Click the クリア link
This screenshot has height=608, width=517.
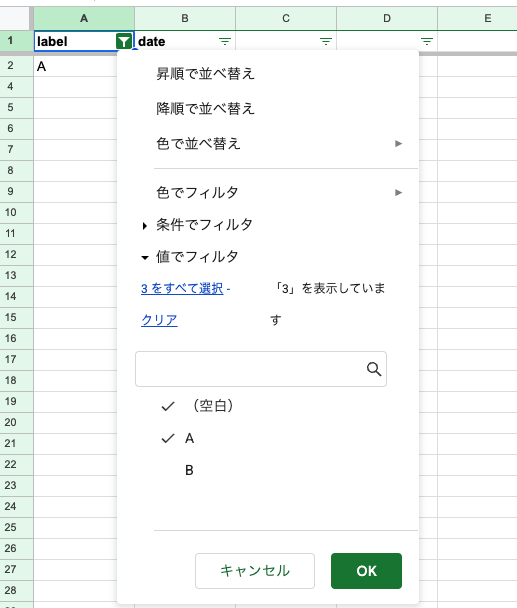coord(159,320)
